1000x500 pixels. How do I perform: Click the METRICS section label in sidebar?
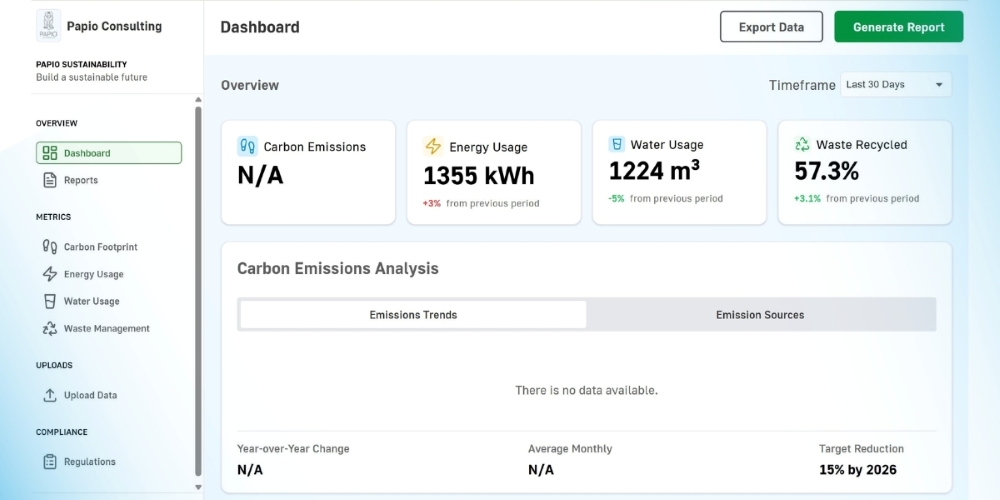pos(54,217)
